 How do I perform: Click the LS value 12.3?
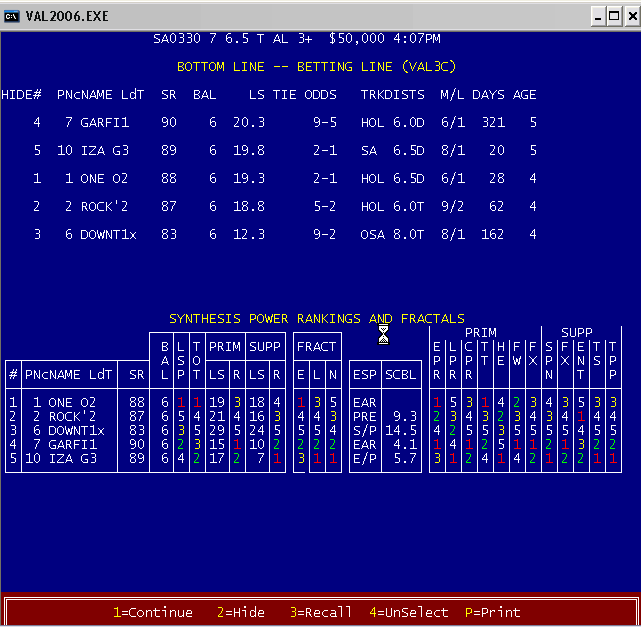click(249, 235)
